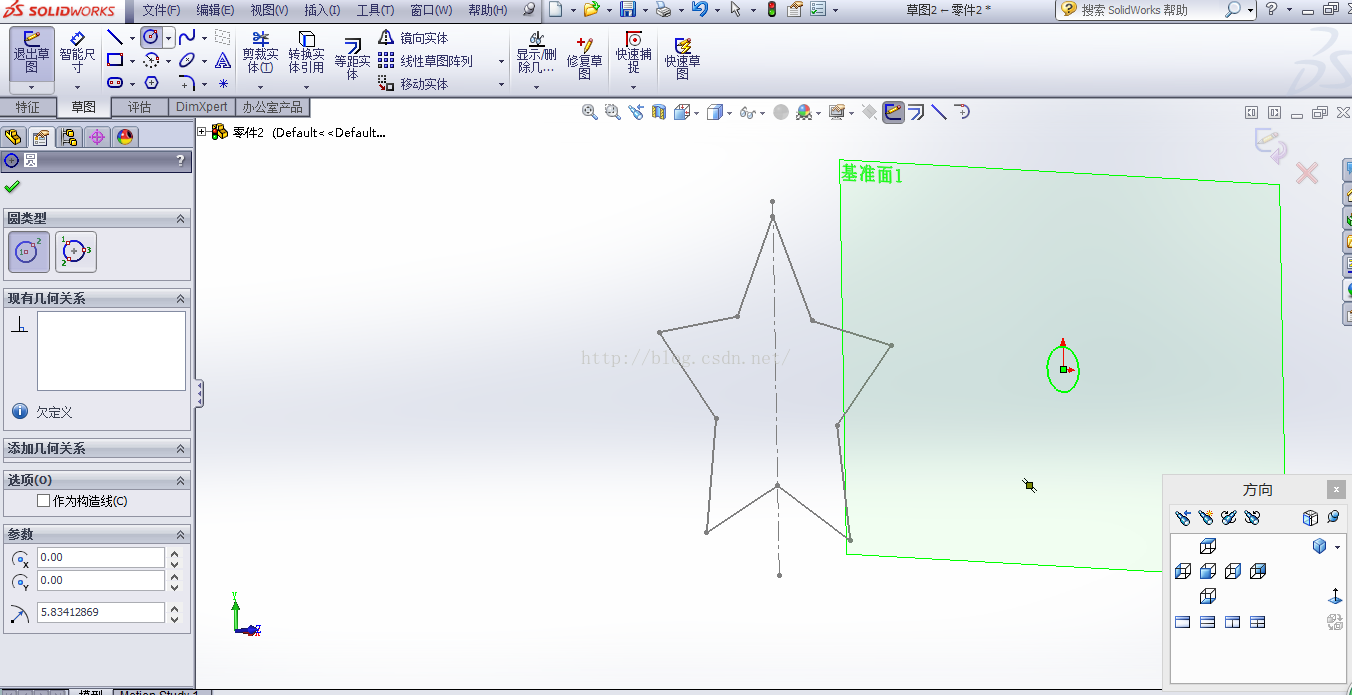Select the Rectangle sketch tool

click(115, 61)
